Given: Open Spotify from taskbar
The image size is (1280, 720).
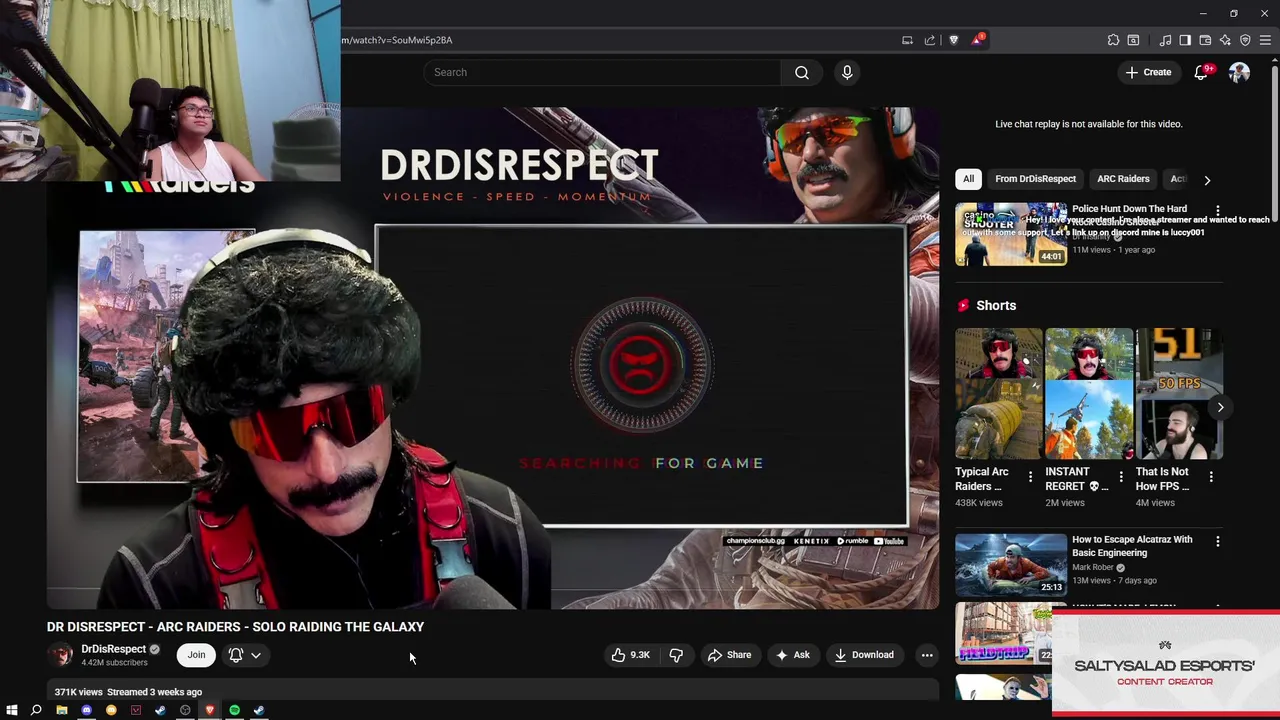Looking at the screenshot, I should pyautogui.click(x=235, y=710).
